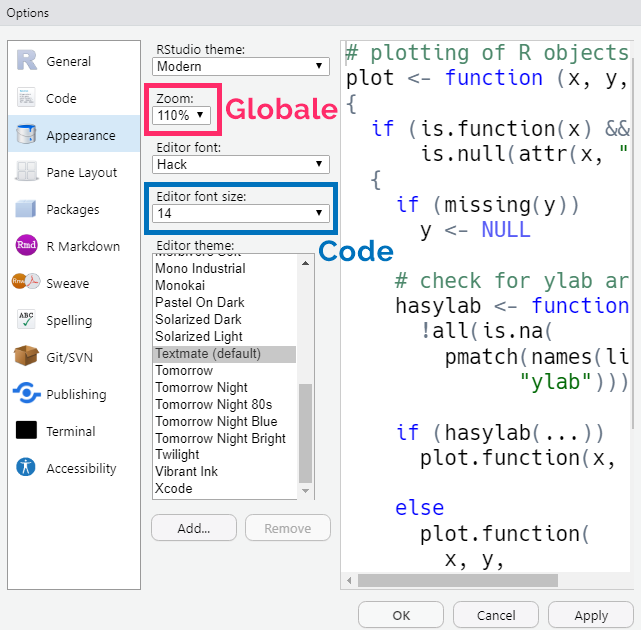
Task: Select Tomorrow Night Bright theme
Action: point(224,439)
